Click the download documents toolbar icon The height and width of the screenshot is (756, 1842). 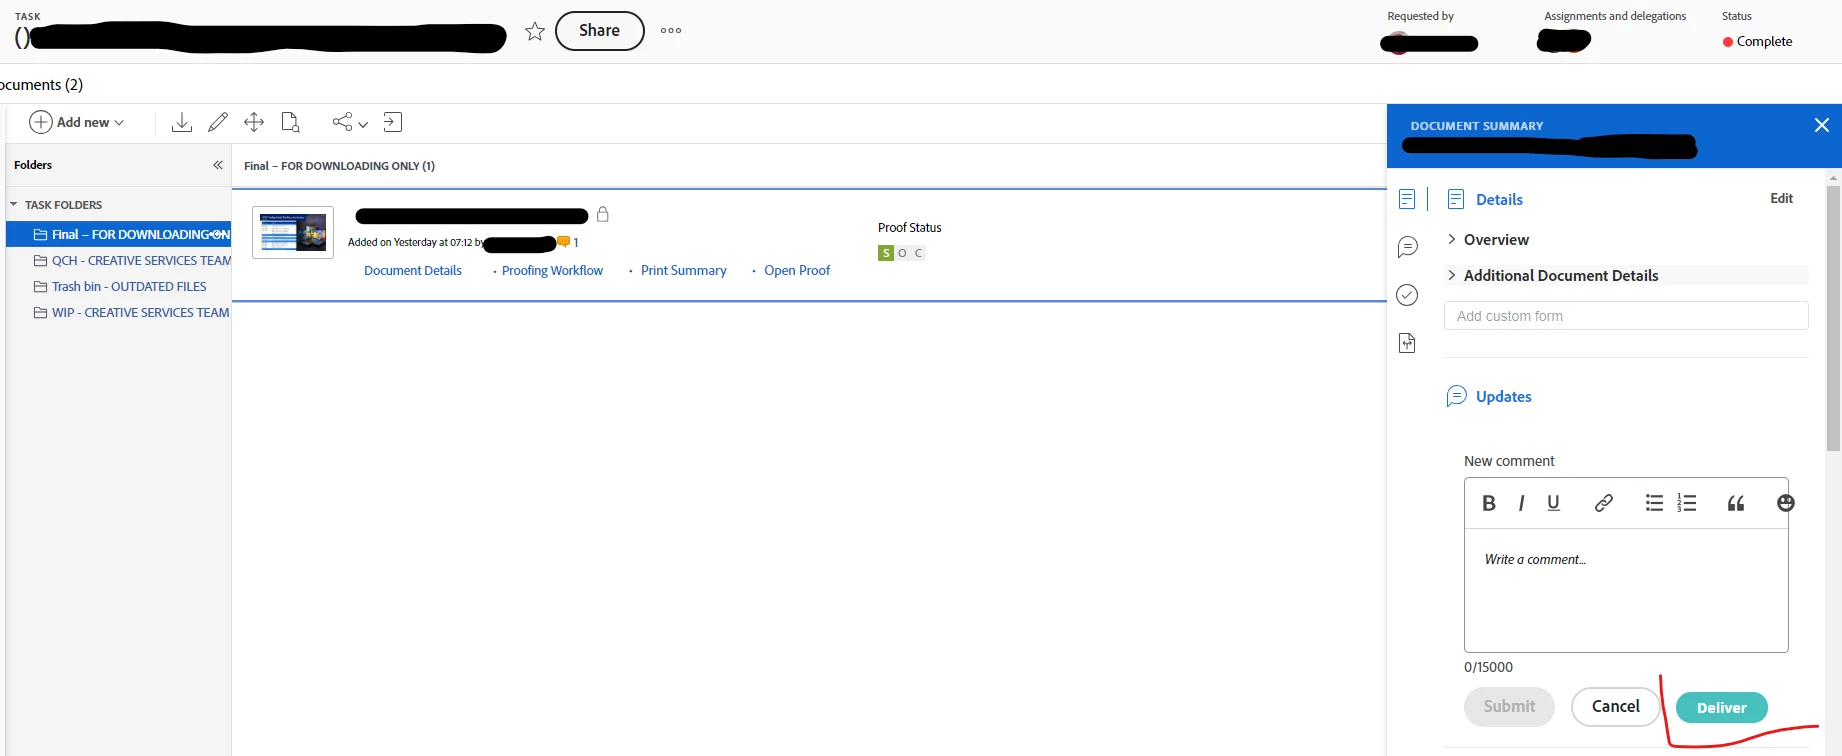click(x=182, y=122)
